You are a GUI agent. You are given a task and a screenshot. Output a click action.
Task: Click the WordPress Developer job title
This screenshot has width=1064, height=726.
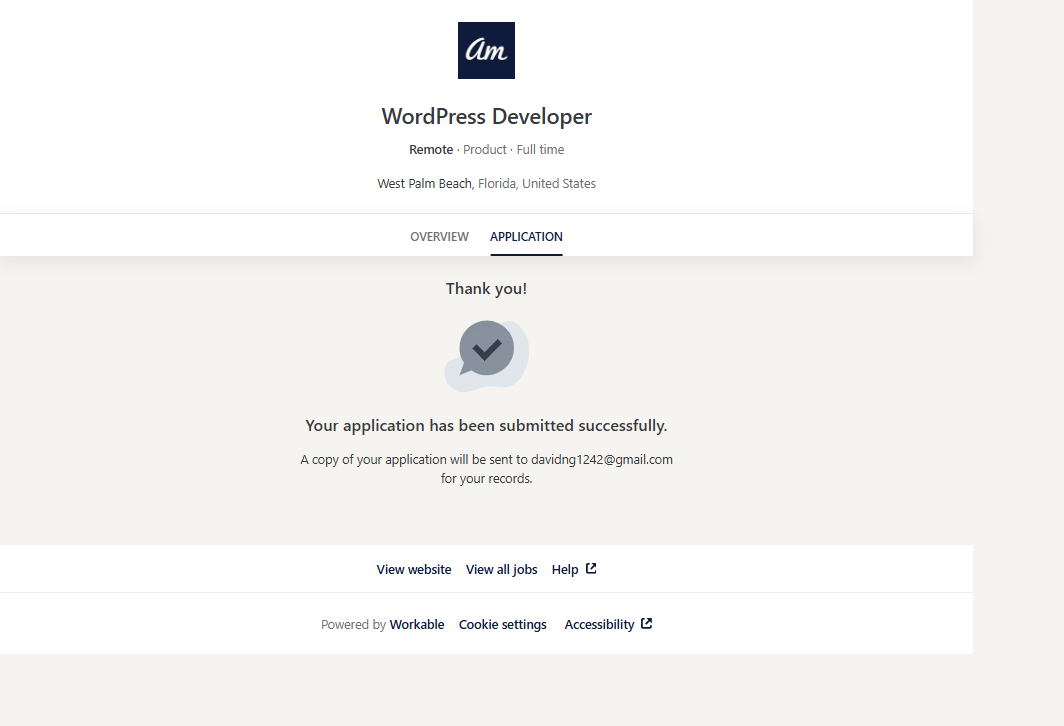click(x=486, y=117)
